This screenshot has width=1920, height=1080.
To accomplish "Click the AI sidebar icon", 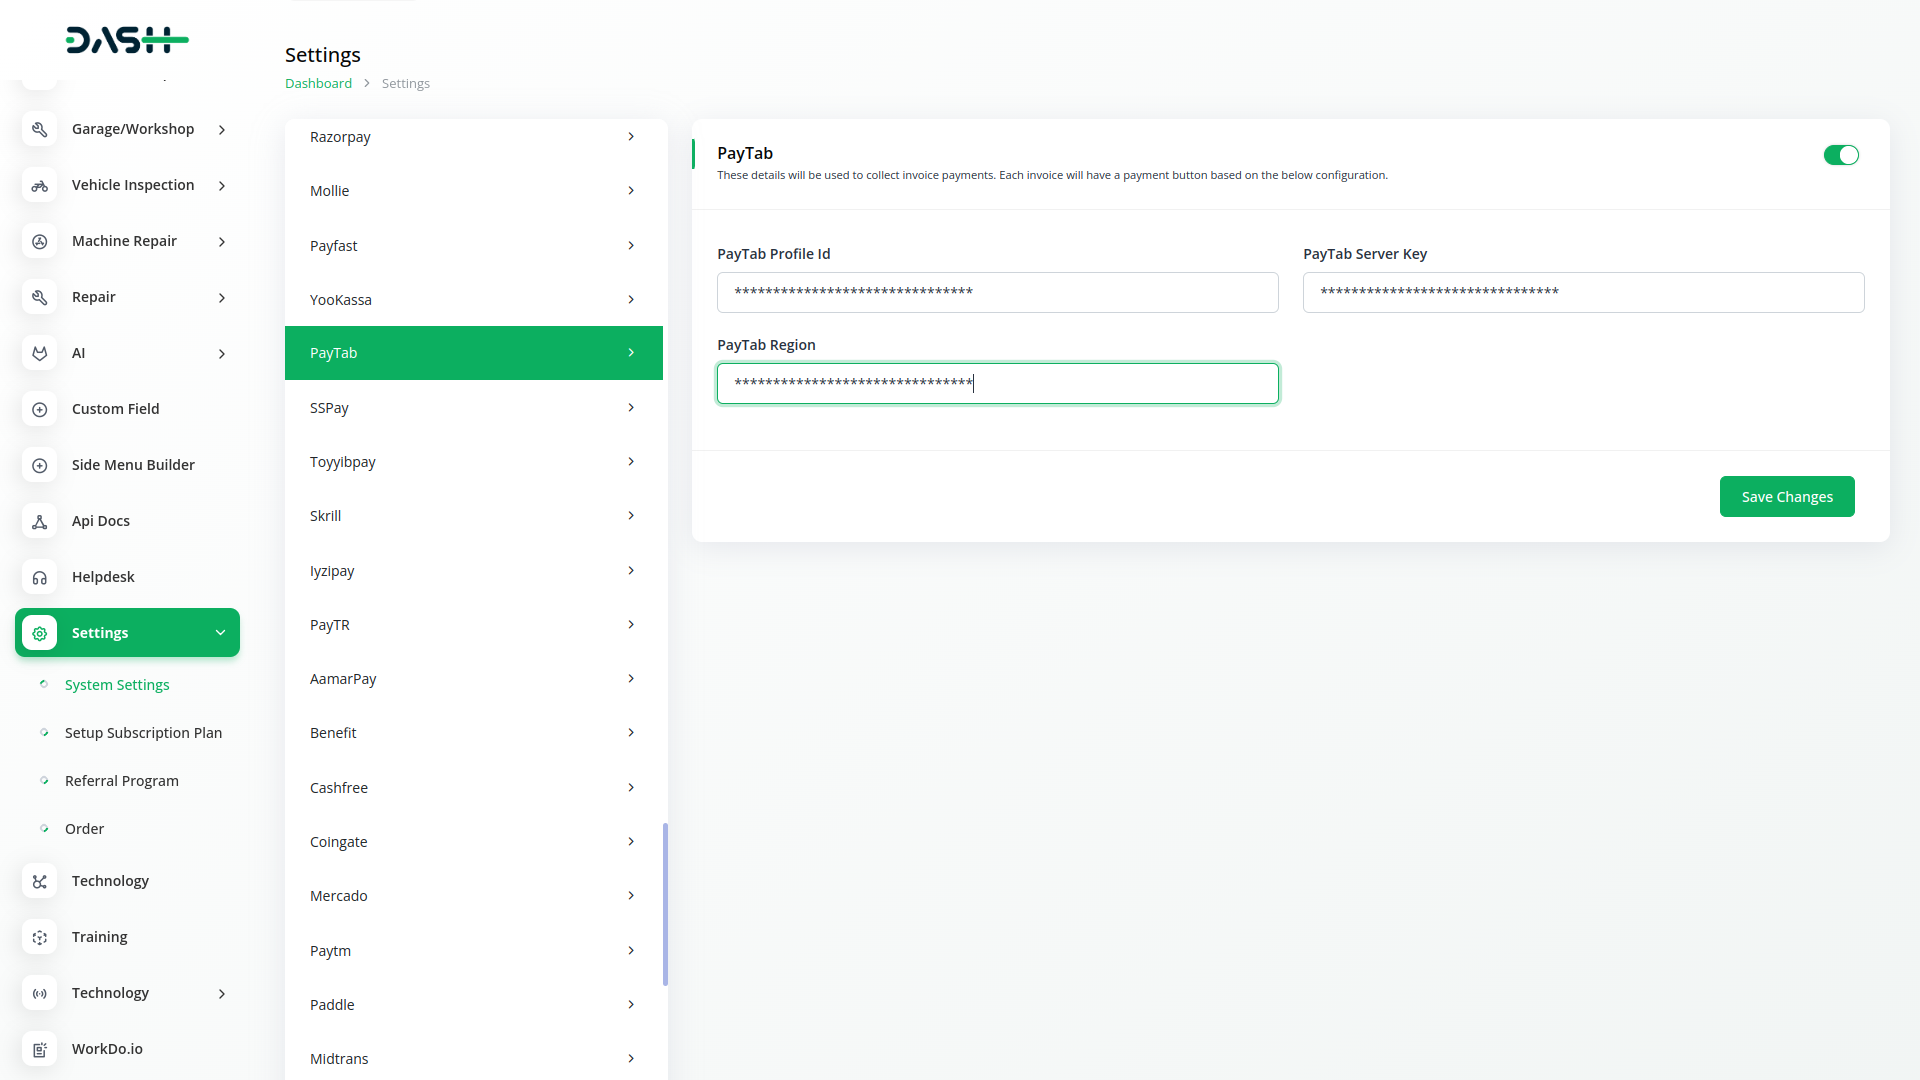I will (40, 353).
